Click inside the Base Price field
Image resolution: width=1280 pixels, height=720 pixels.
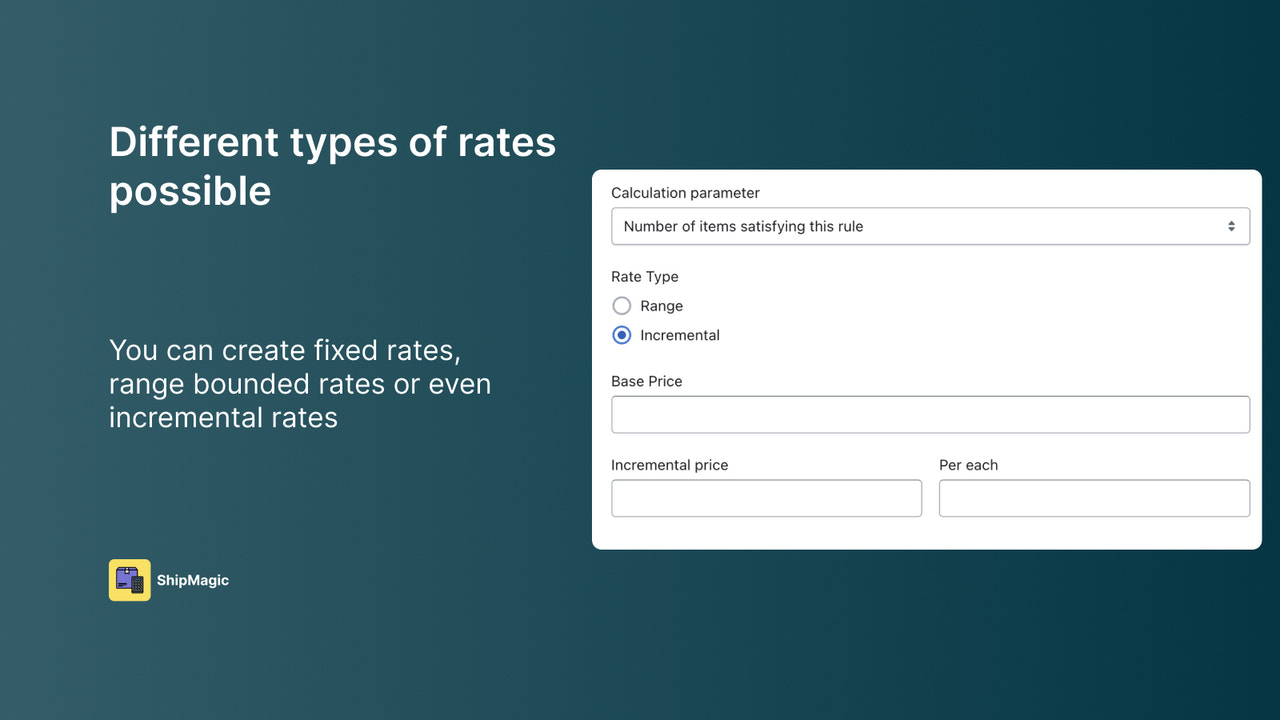pos(930,414)
